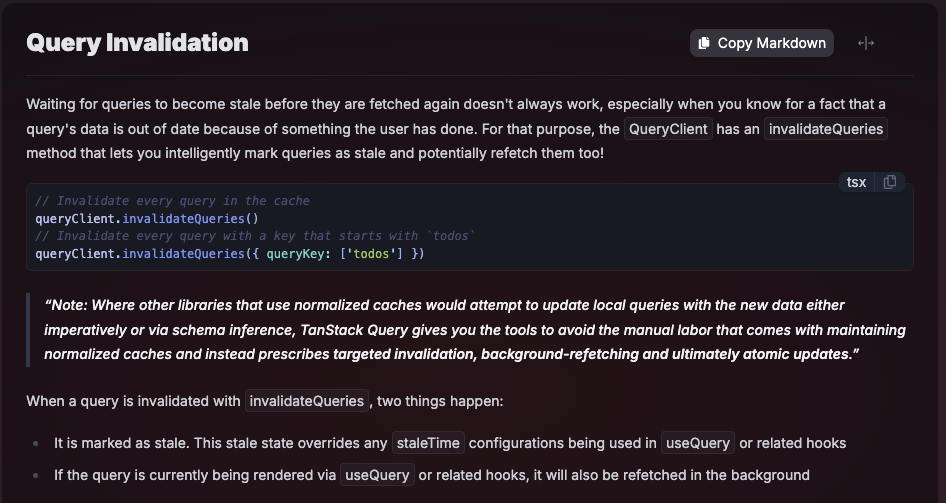Image resolution: width=946 pixels, height=503 pixels.
Task: Click the QueryClient inline code tag
Action: pos(668,129)
